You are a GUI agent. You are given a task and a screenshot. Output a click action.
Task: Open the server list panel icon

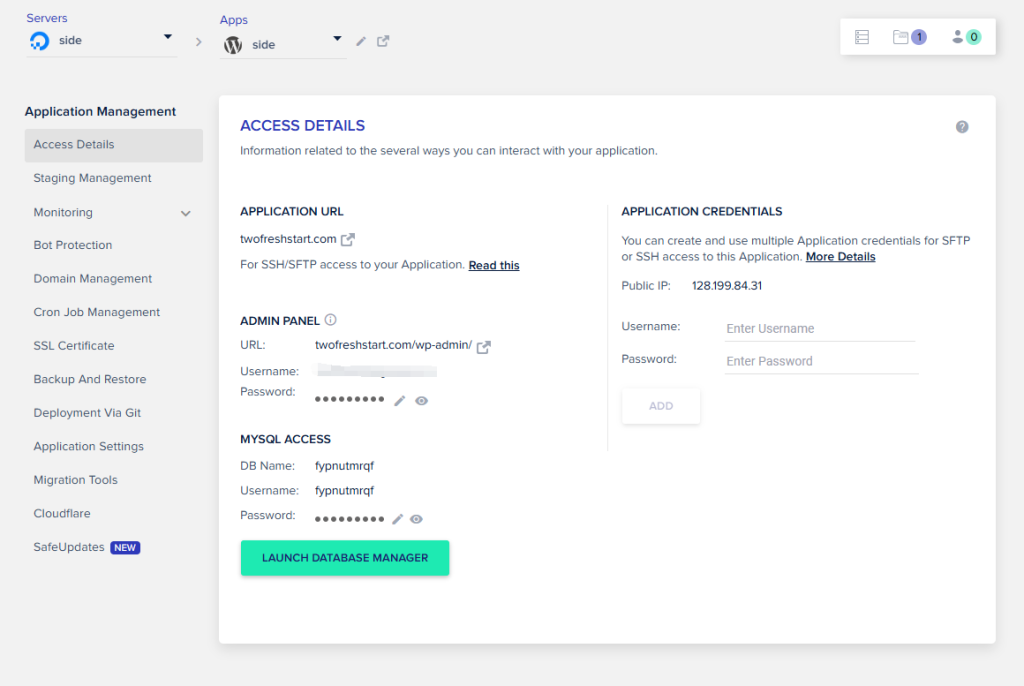pyautogui.click(x=861, y=37)
